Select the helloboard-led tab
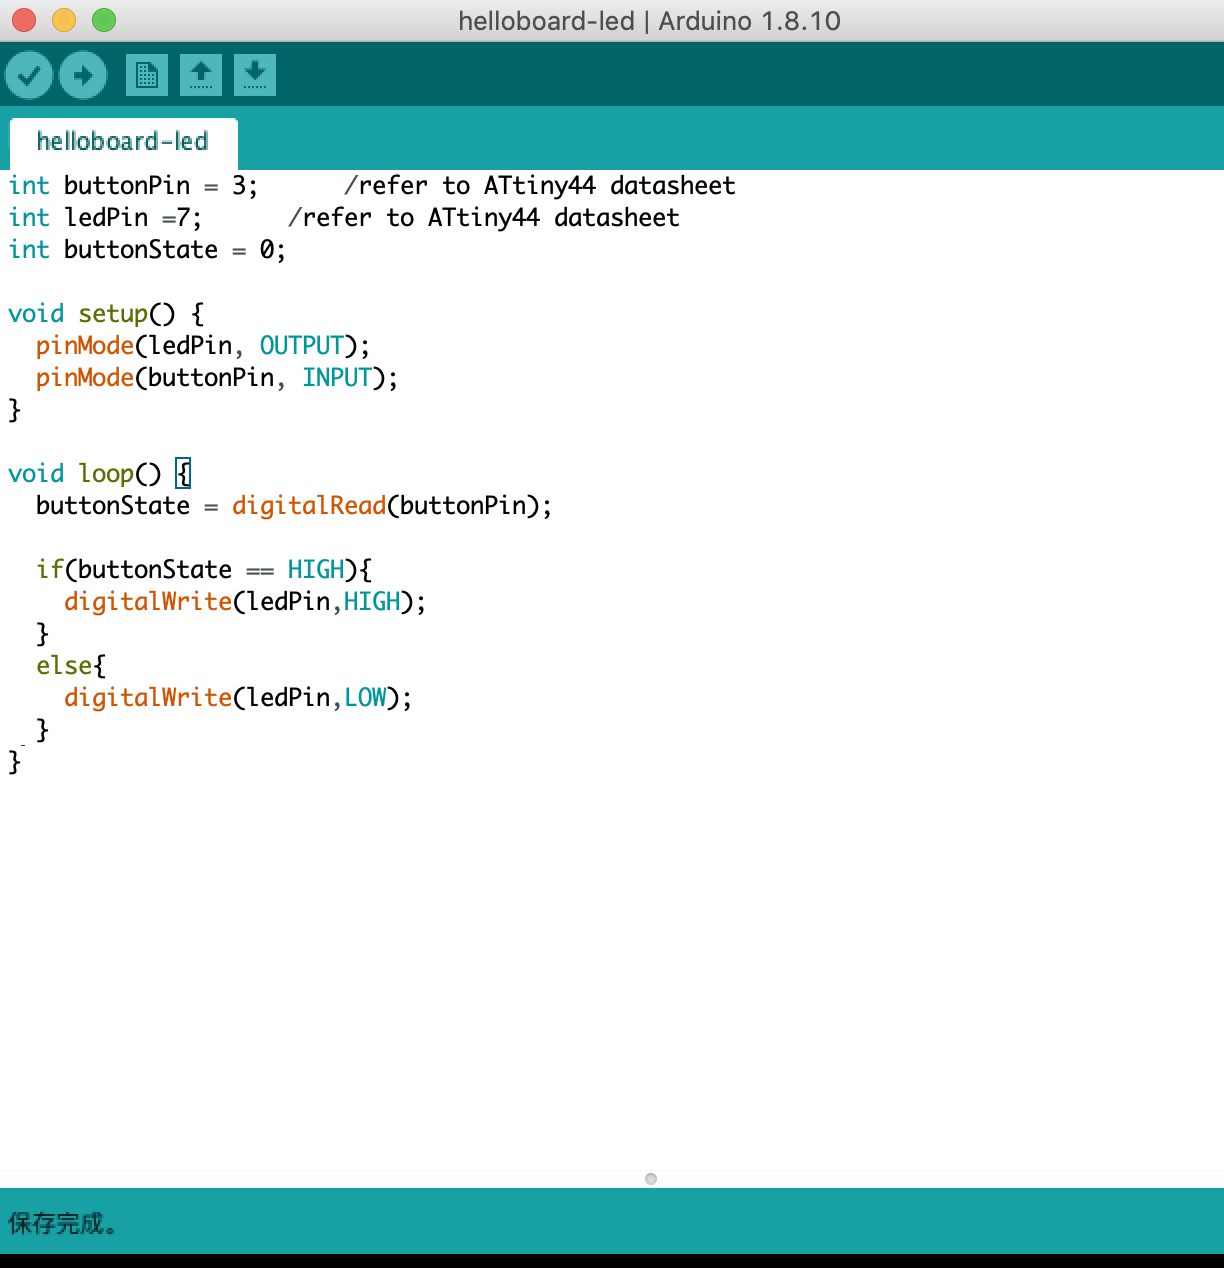This screenshot has width=1224, height=1268. coord(123,142)
